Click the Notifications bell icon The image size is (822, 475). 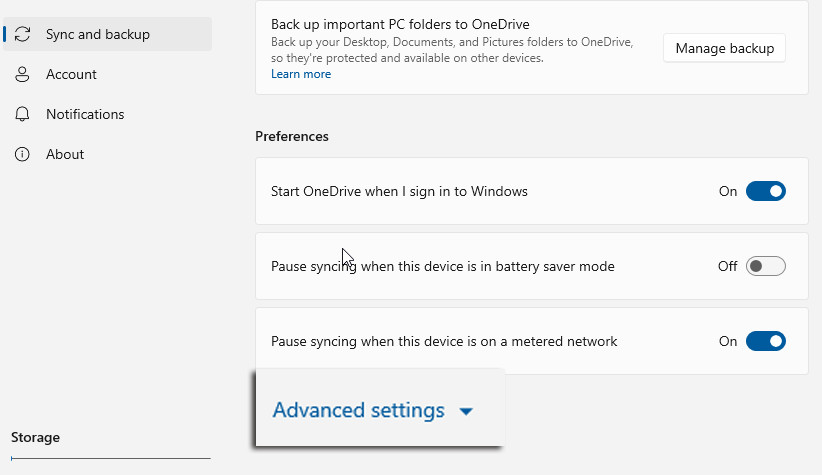point(23,114)
